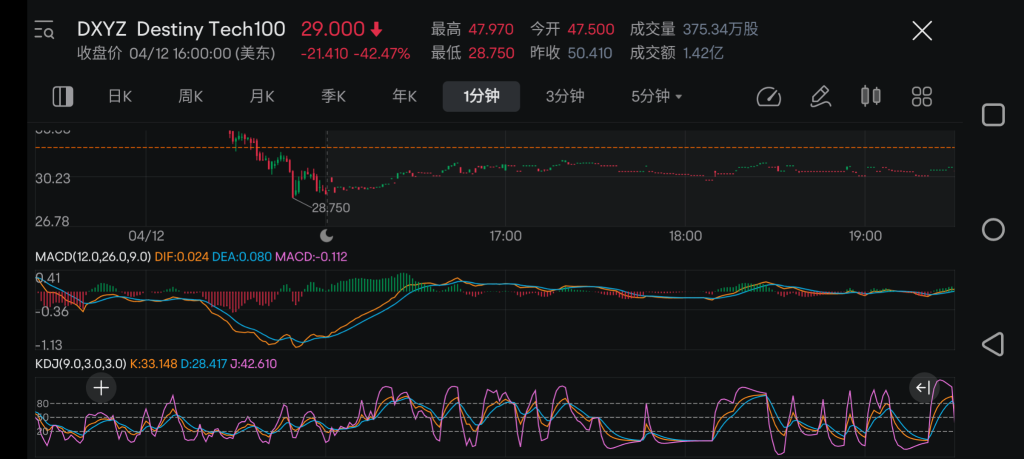This screenshot has width=1024, height=459.
Task: Select the 3分钟 interval tab
Action: pyautogui.click(x=565, y=97)
